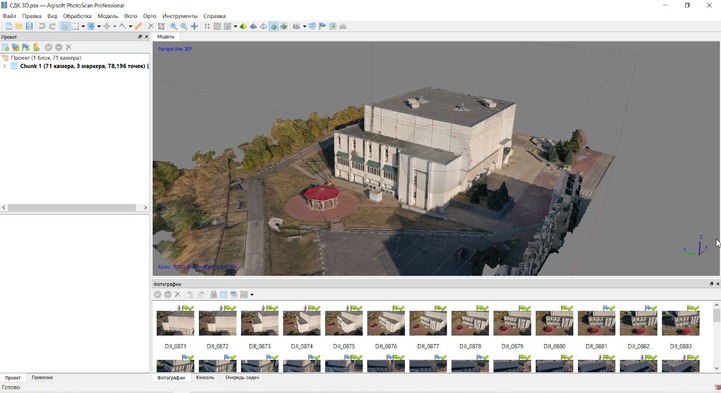Toggle show markers flag icon
The width and height of the screenshot is (721, 393).
tap(322, 26)
